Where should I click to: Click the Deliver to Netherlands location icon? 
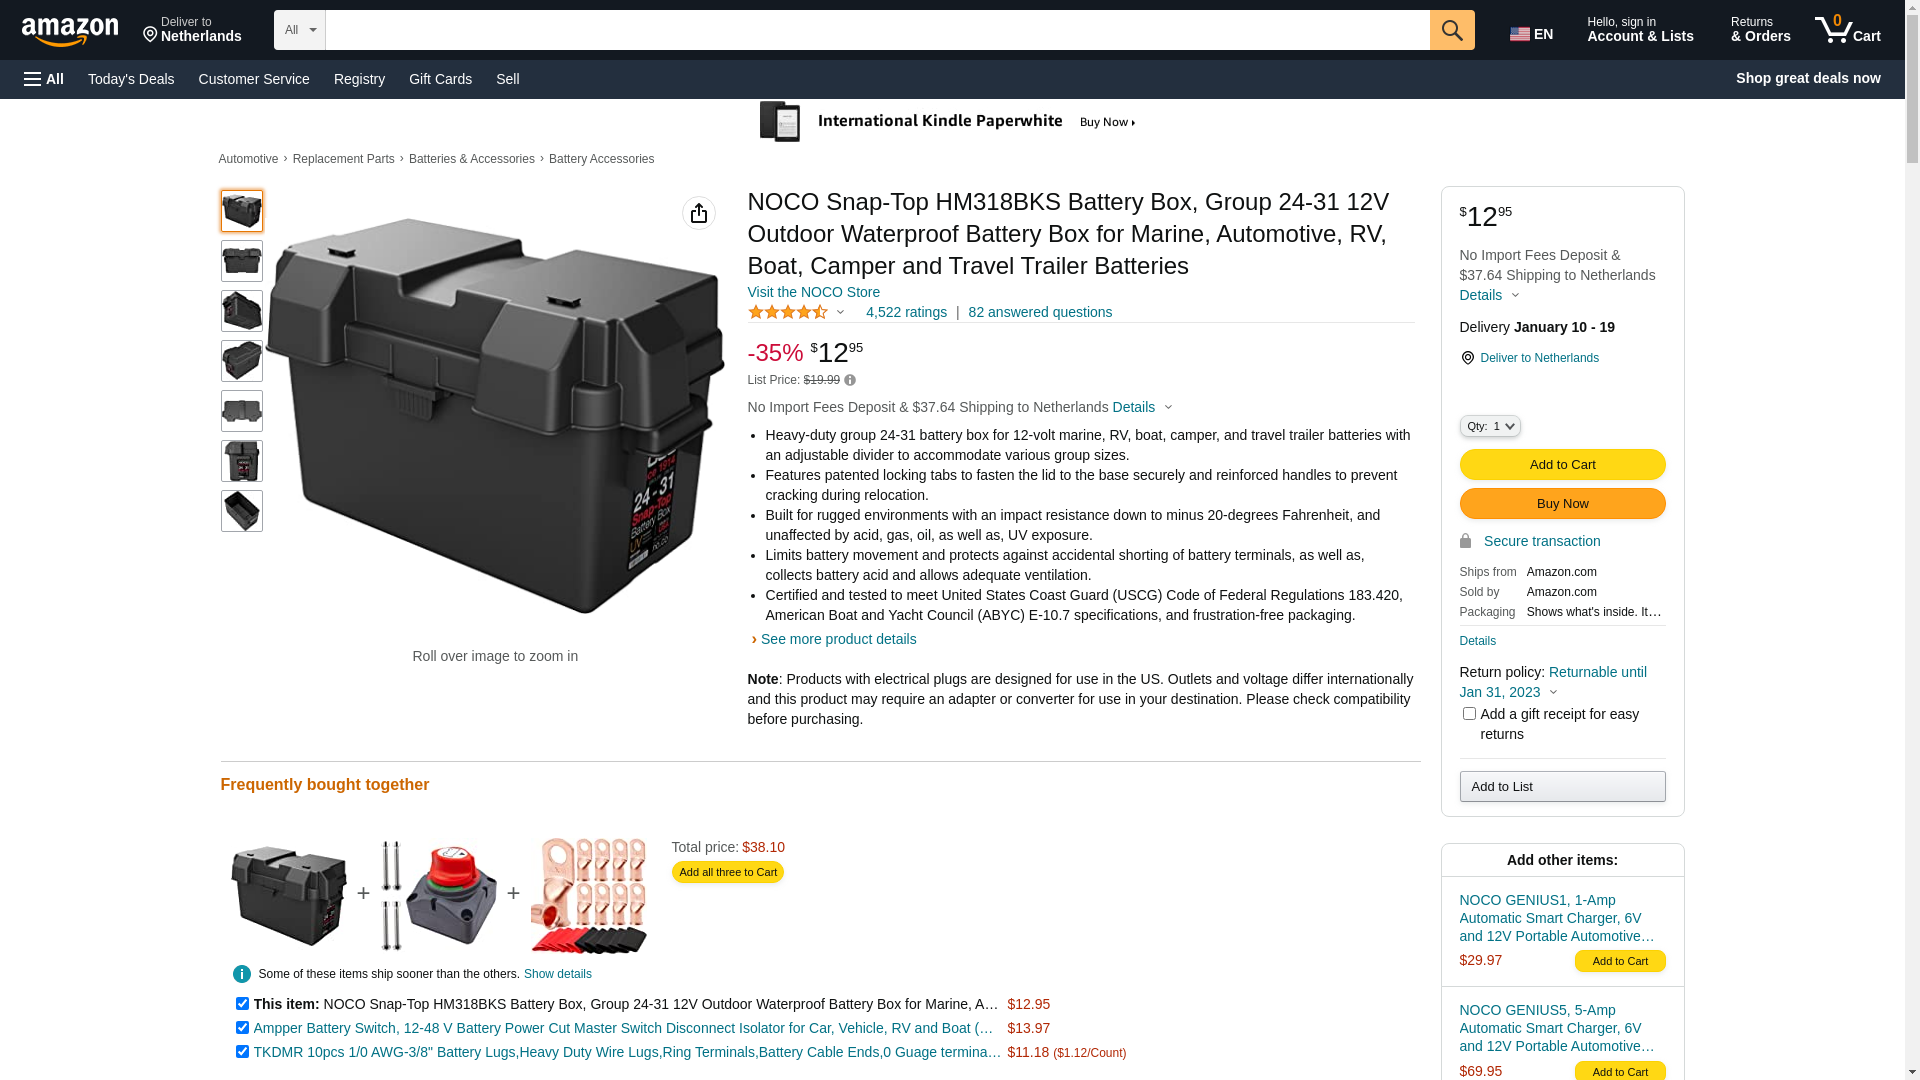pos(1467,358)
